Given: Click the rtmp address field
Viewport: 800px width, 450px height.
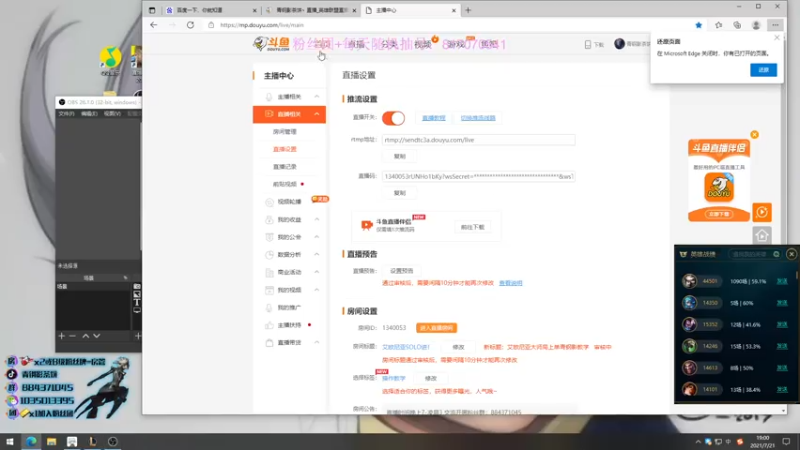Looking at the screenshot, I should (479, 140).
